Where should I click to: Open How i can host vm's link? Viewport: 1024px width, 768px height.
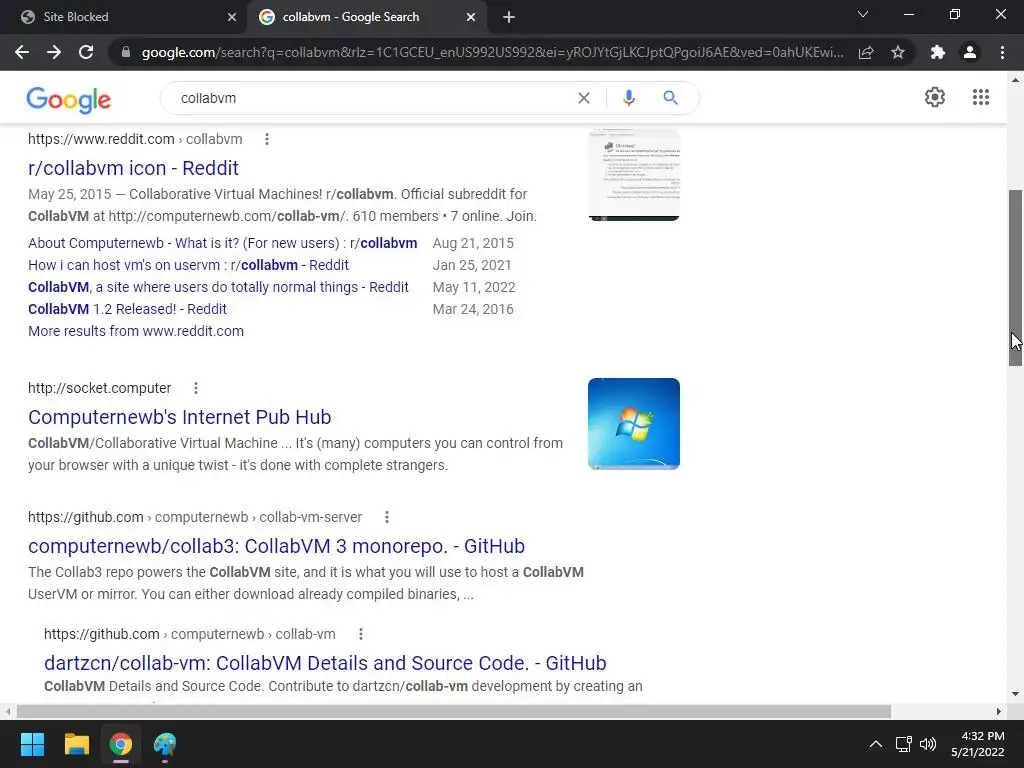[188, 265]
